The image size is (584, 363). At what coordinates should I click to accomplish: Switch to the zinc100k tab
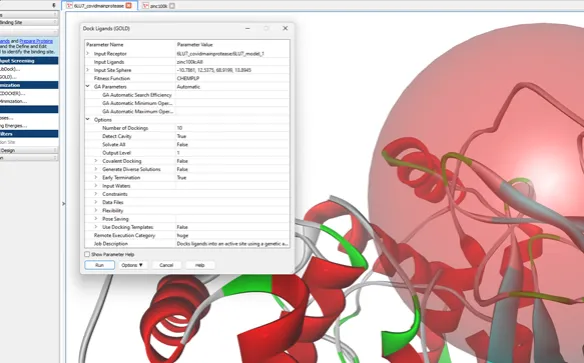[159, 6]
